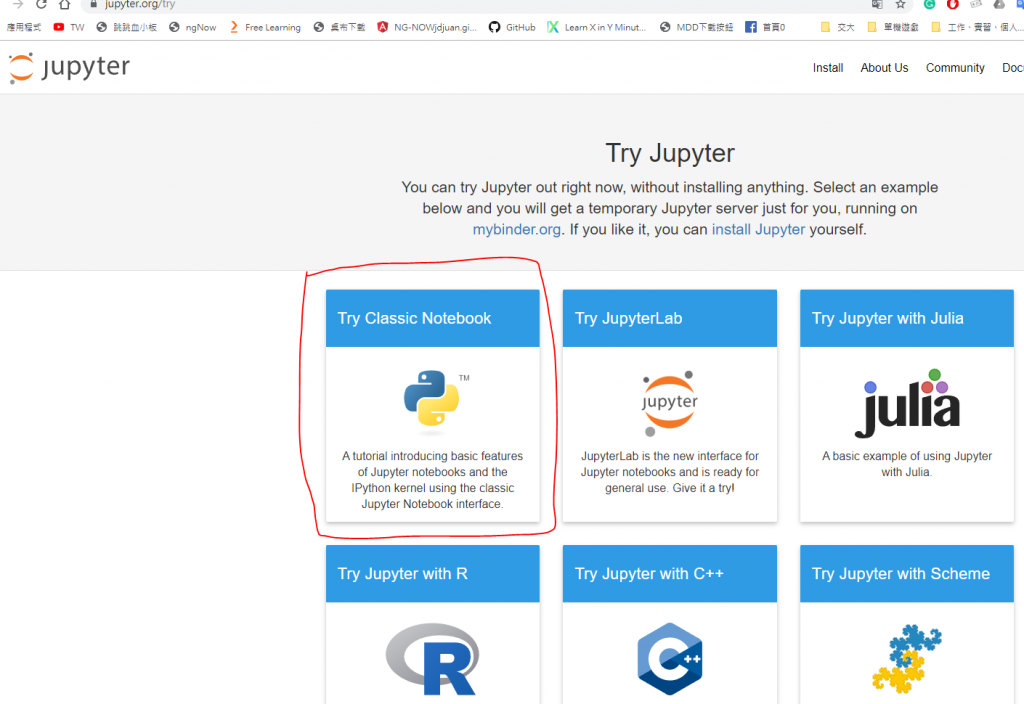
Task: Open the ngNow bookmark
Action: pyautogui.click(x=193, y=27)
